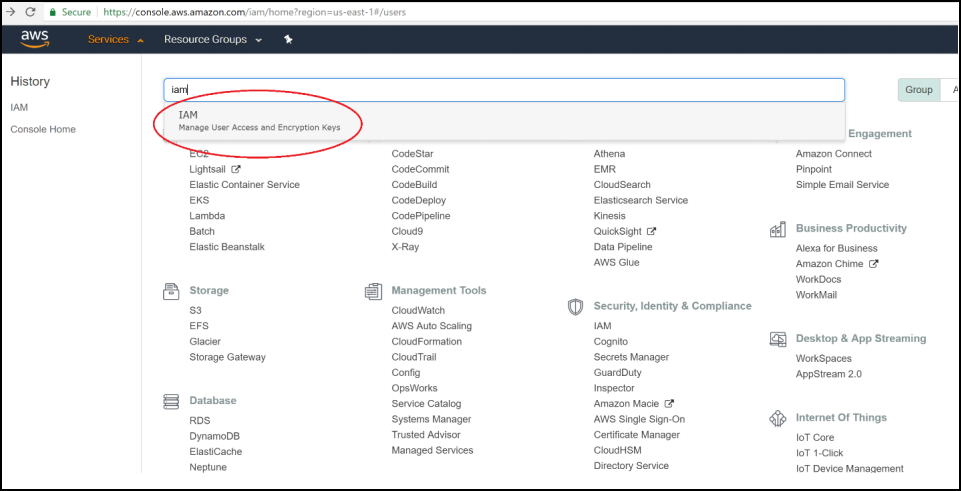Open CloudWatch

418,310
